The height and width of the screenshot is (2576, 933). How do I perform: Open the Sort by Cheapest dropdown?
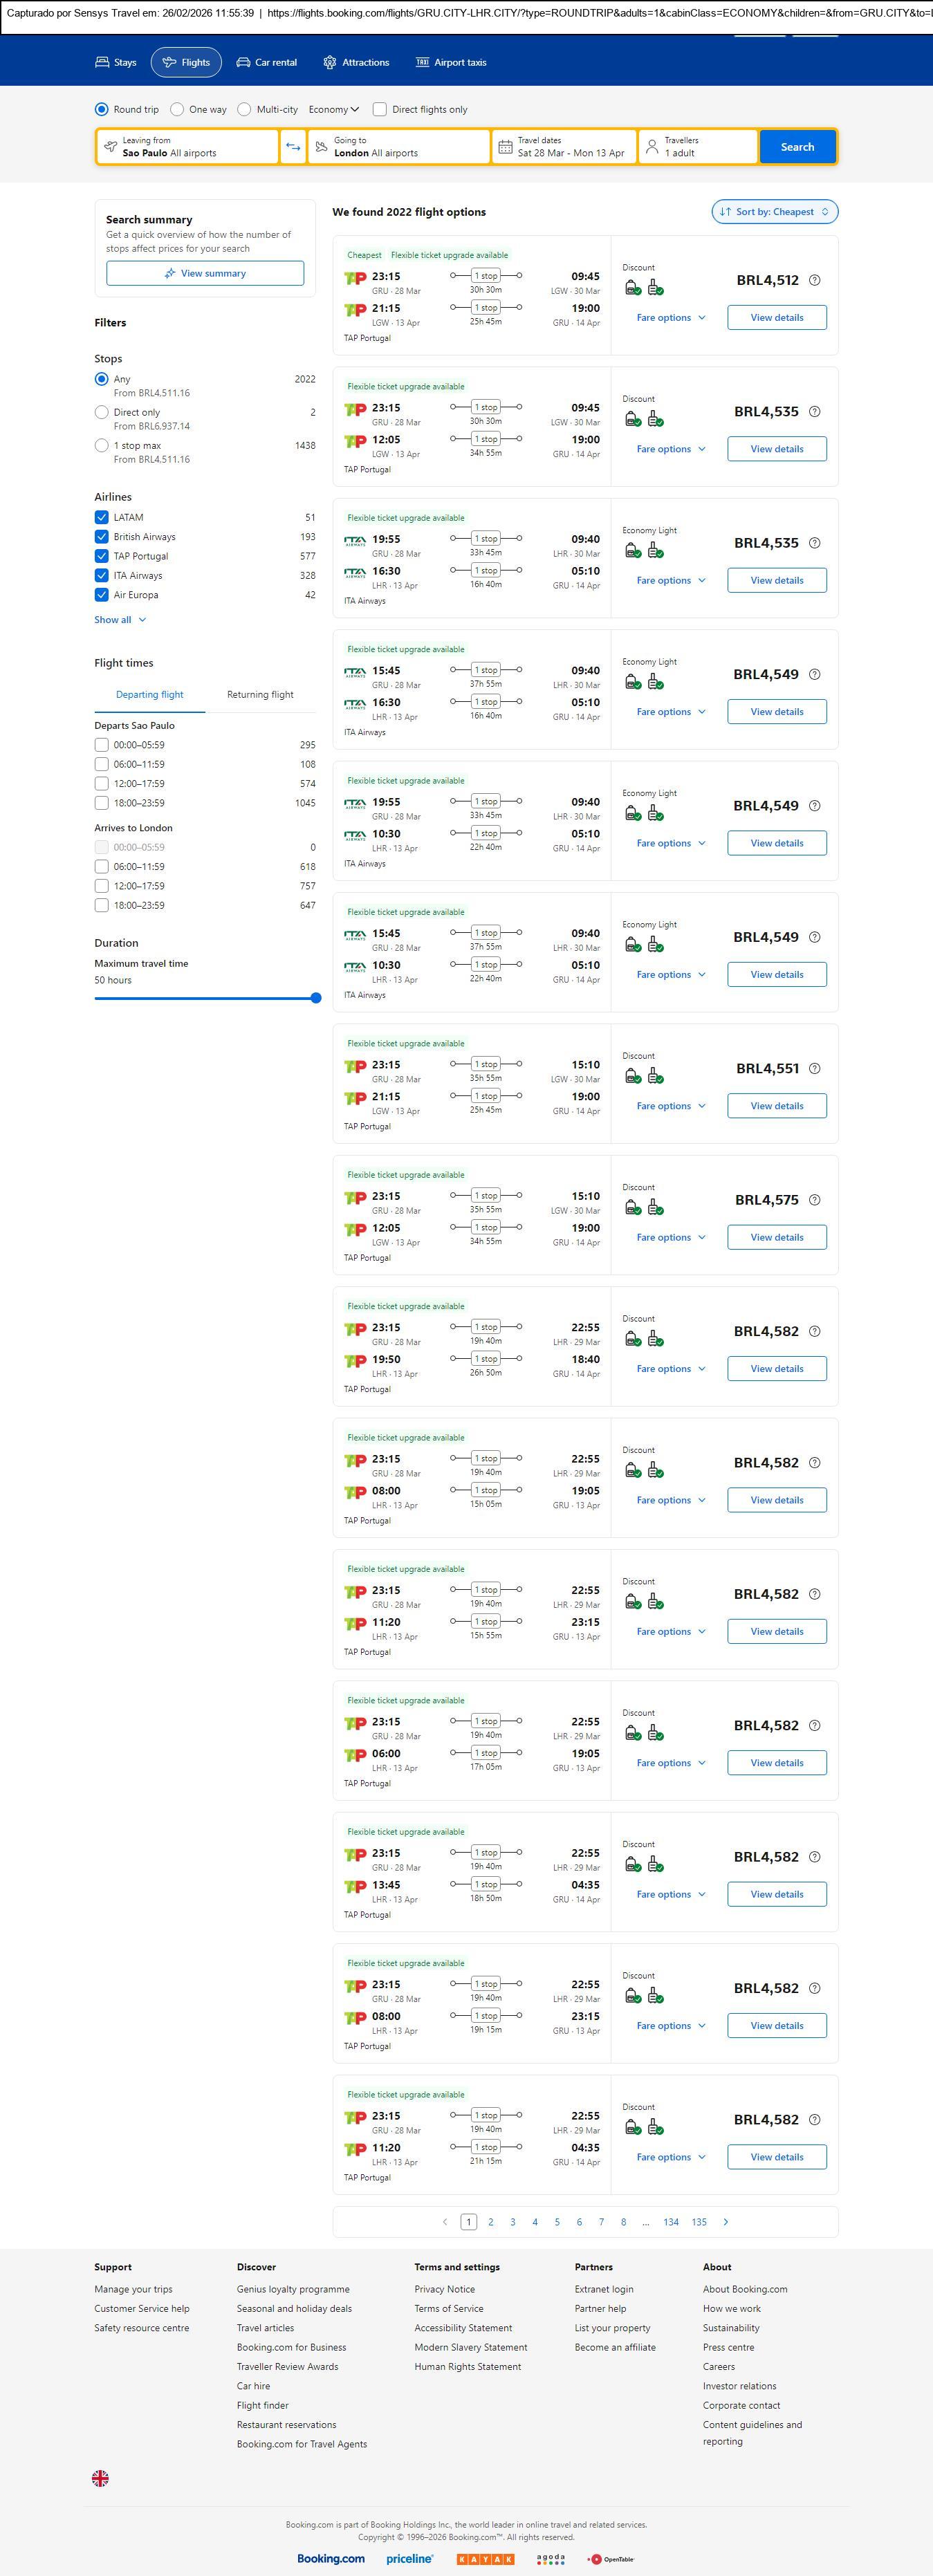point(774,212)
